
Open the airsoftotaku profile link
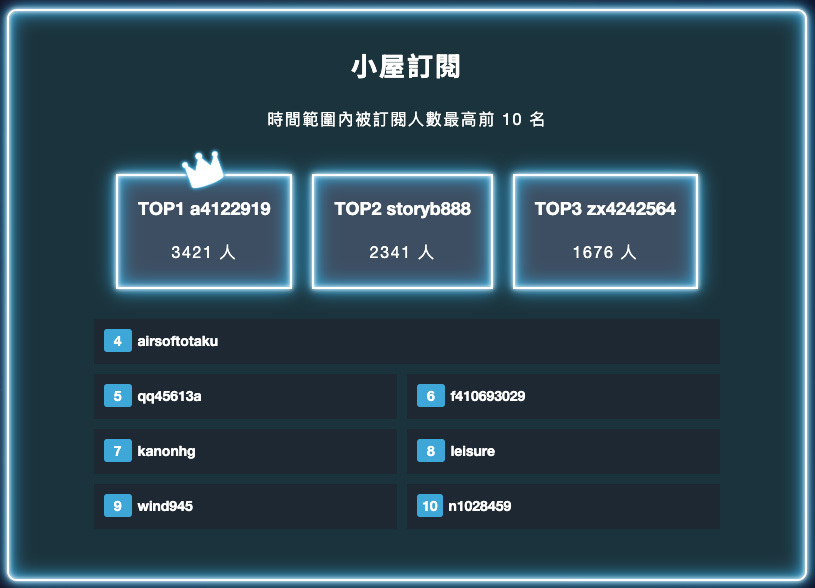(x=178, y=341)
